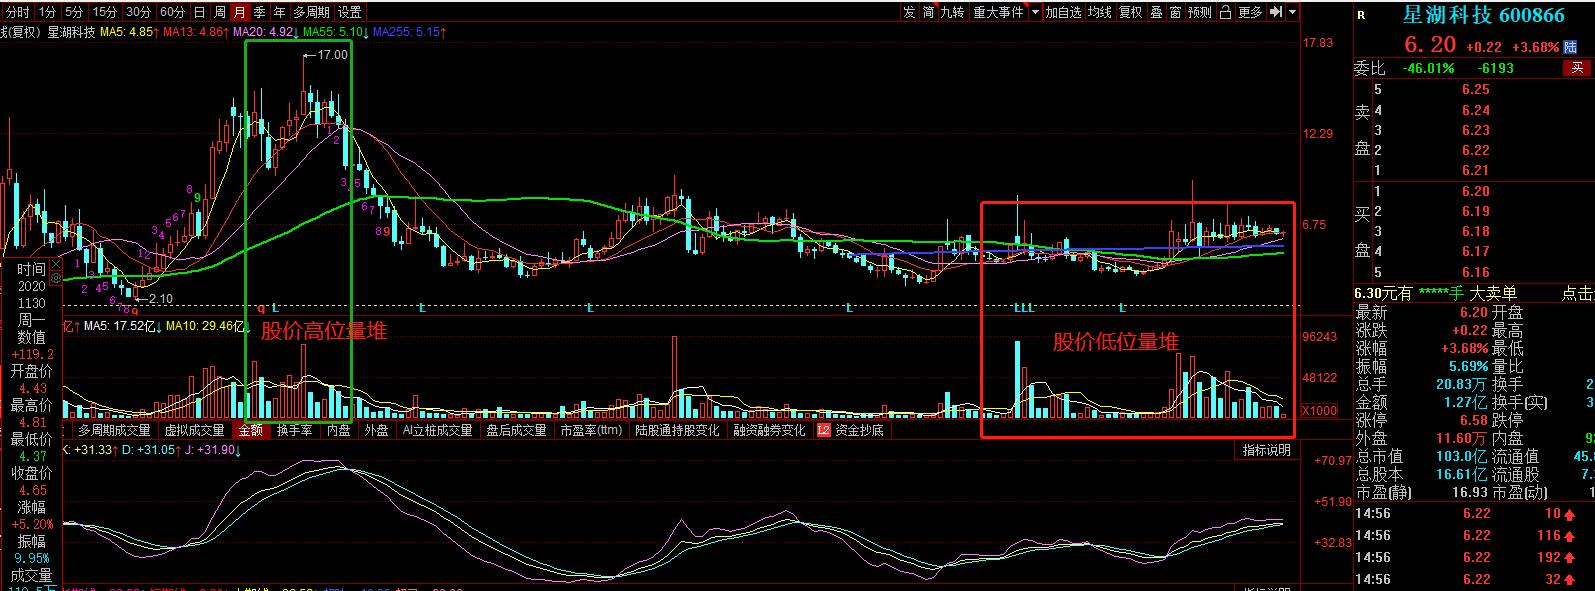Toggle the 复权 price adjustment
This screenshot has width=1595, height=591.
pos(1130,12)
